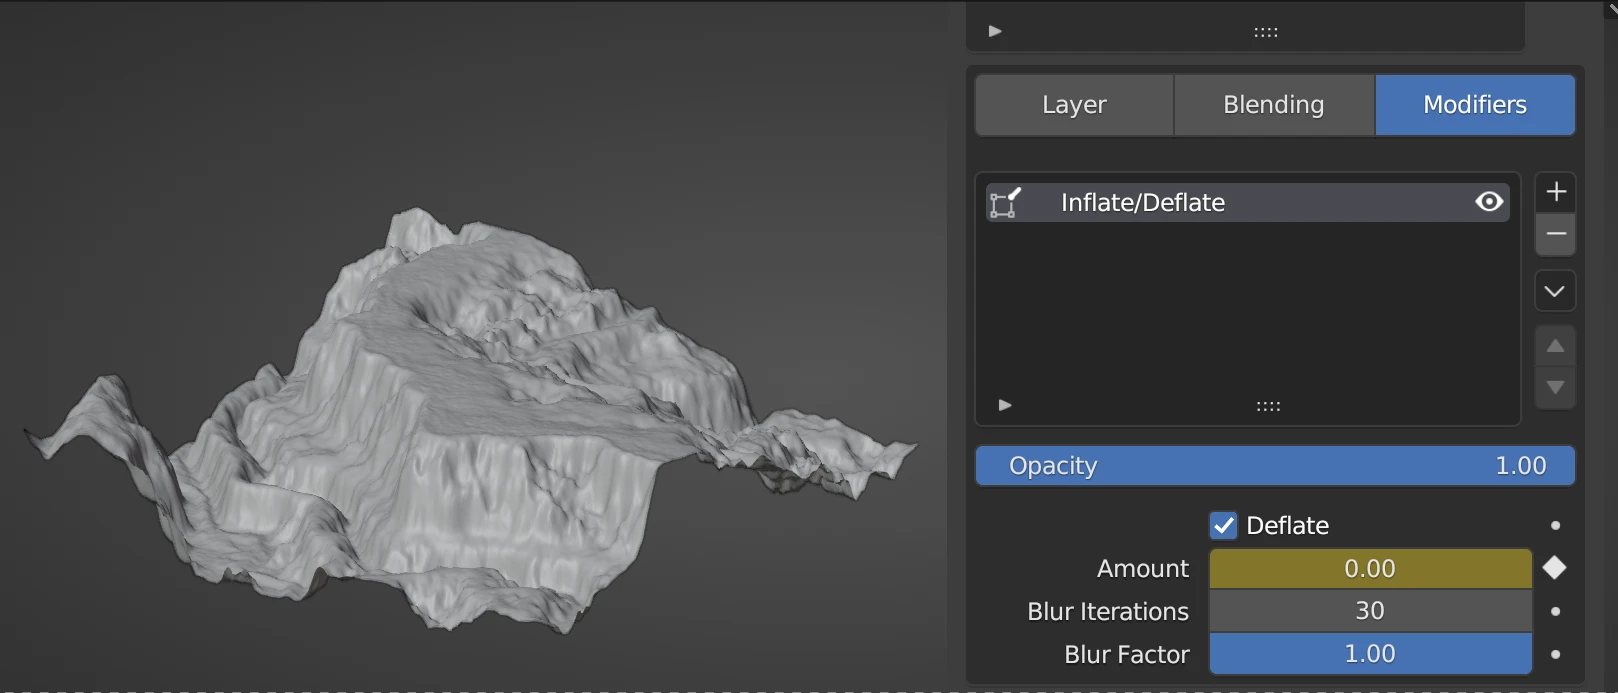
Task: Uncheck the Deflate checkbox
Action: click(1223, 526)
